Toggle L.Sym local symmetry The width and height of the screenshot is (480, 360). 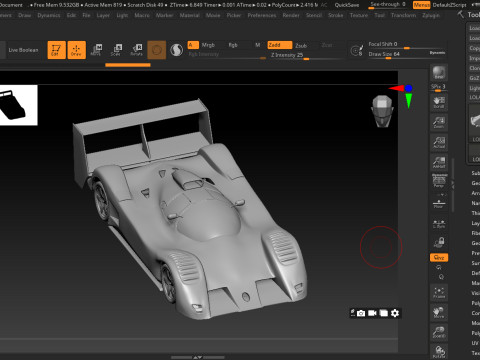coord(439,223)
